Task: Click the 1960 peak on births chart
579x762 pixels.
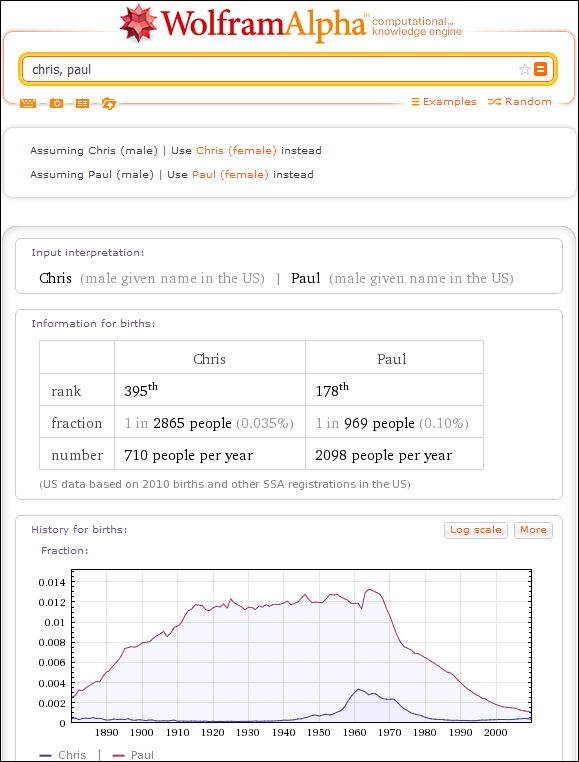Action: coord(358,689)
